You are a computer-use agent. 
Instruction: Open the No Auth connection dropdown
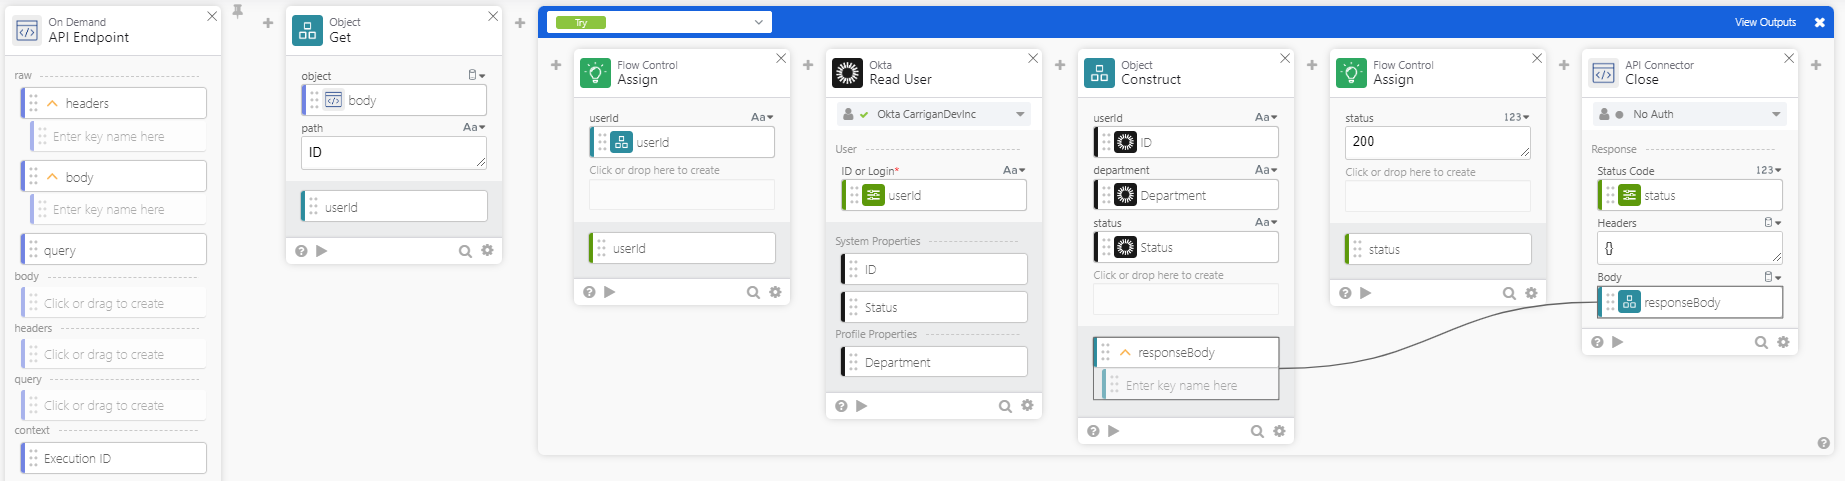click(1776, 114)
